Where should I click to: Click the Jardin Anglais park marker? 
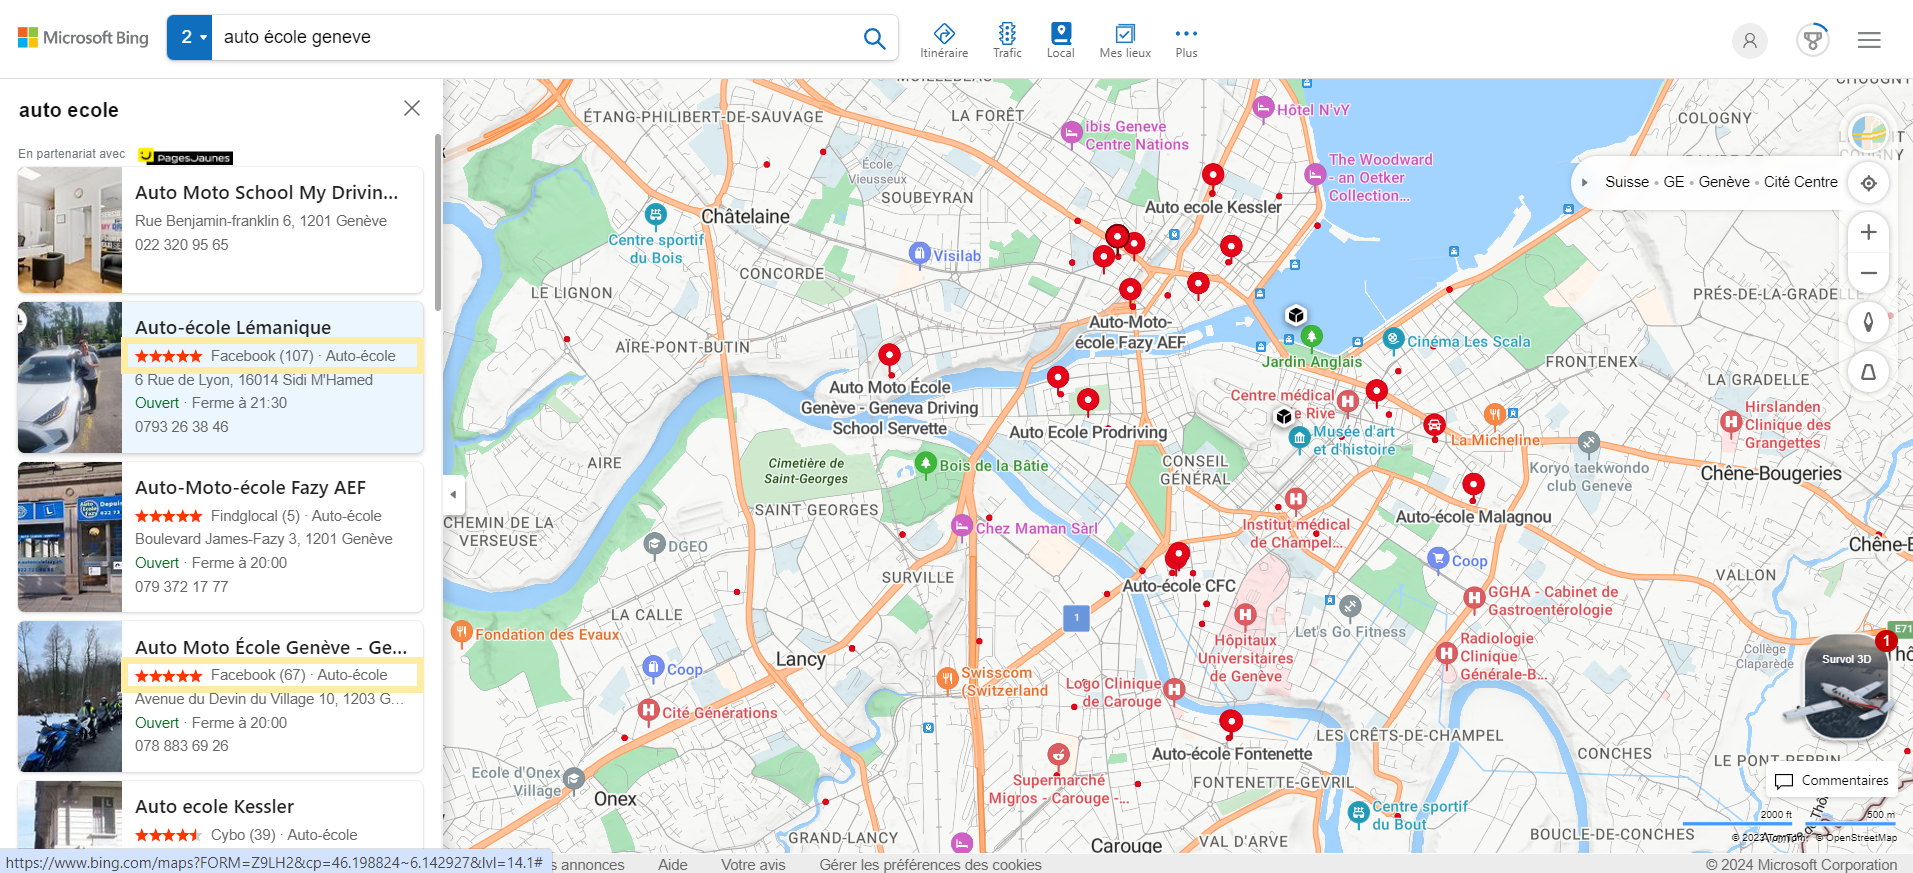pyautogui.click(x=1311, y=337)
